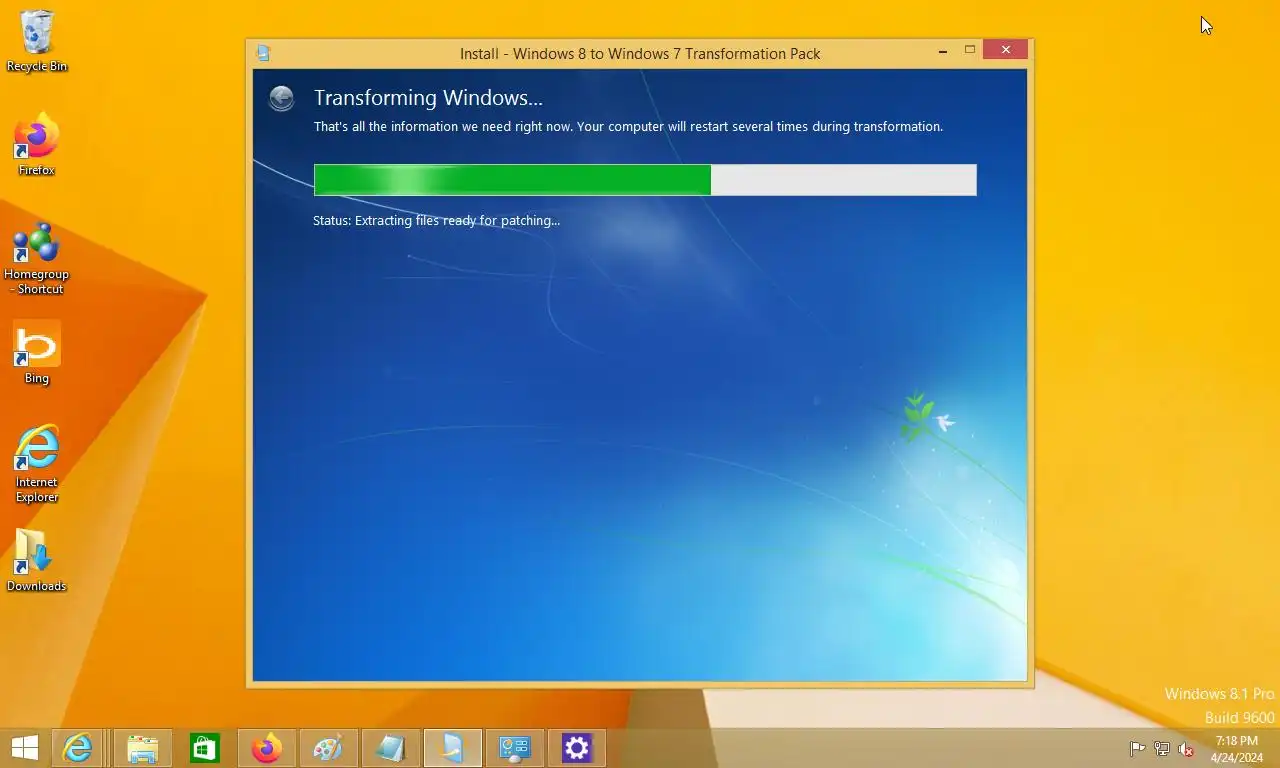This screenshot has height=768, width=1280.
Task: Click 'Status: Extracting files ready for patching...' text
Action: [436, 220]
